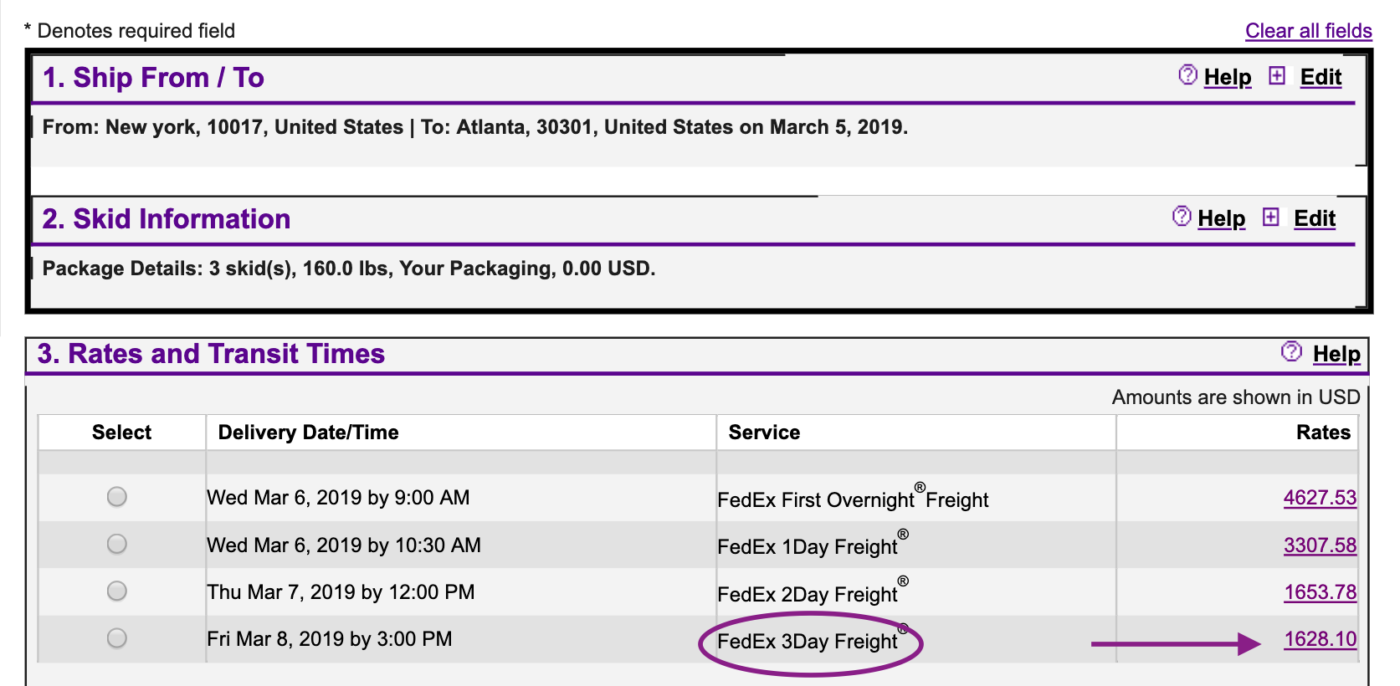
Task: Select the FedEx First Overnight Freight radio button
Action: (x=117, y=496)
